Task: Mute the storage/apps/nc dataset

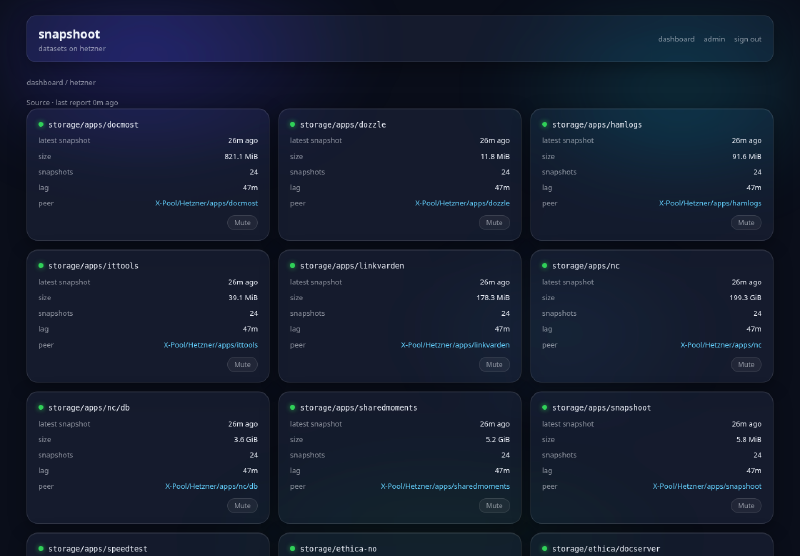Action: (746, 364)
